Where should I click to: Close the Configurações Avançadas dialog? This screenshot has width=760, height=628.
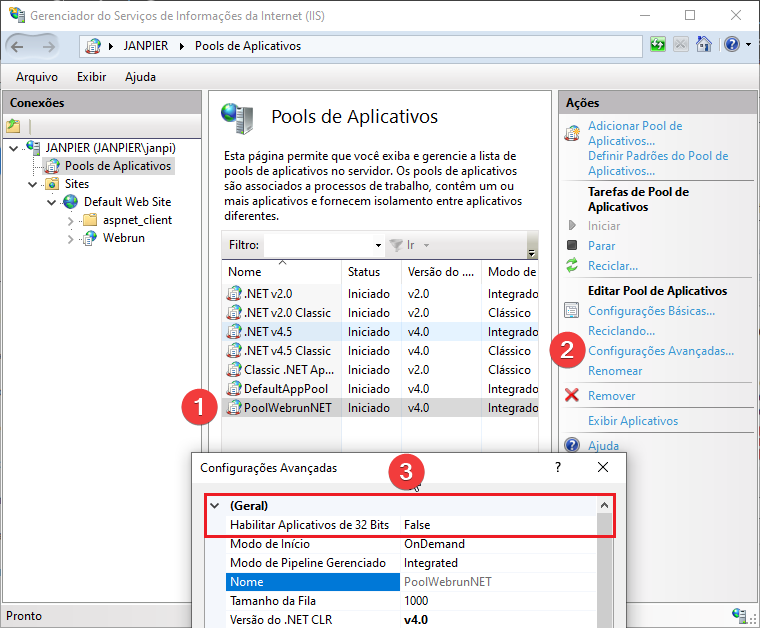603,467
